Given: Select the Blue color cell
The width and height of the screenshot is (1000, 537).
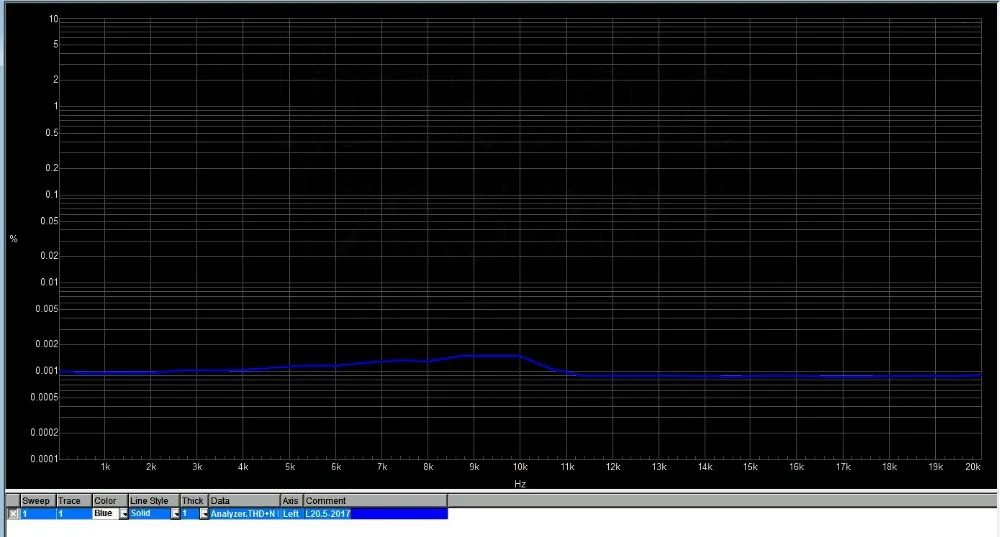Looking at the screenshot, I should click(105, 513).
